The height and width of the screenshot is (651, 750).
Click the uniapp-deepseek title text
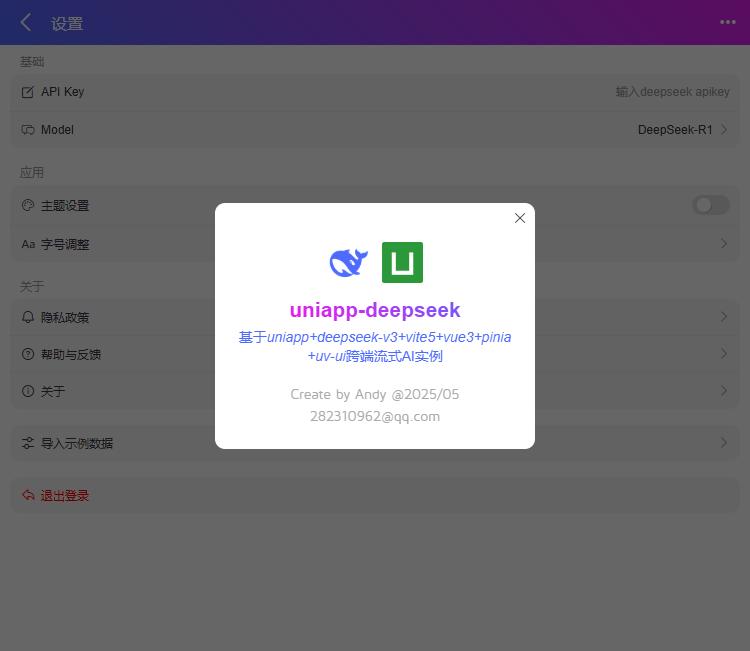point(375,310)
